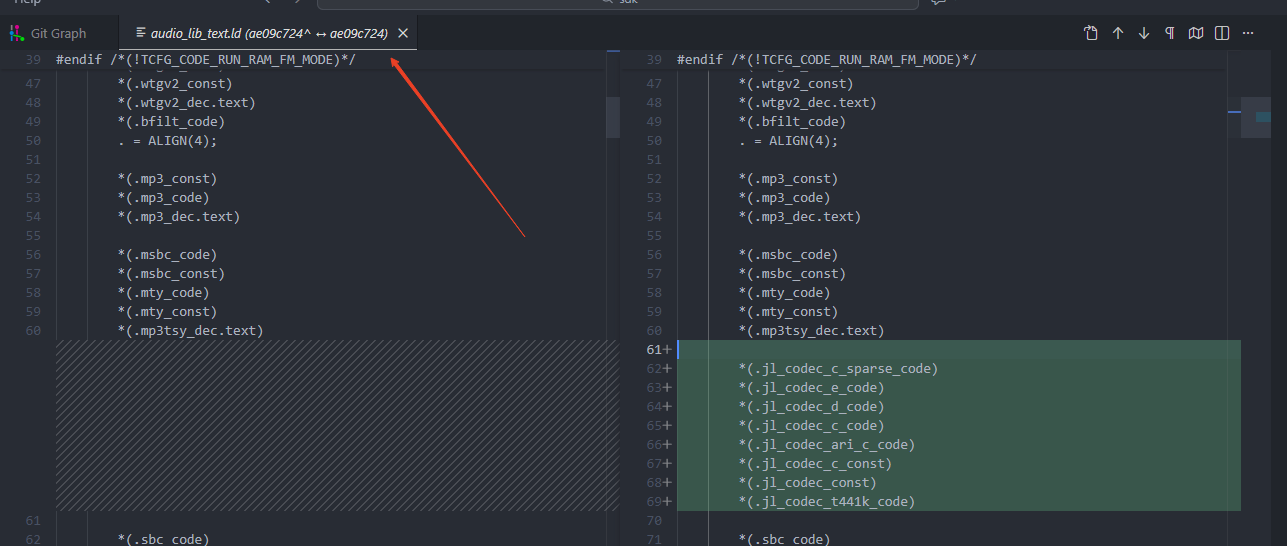The height and width of the screenshot is (546, 1287).
Task: Click '. = ALIGN(4);' in the right pane
Action: pos(788,141)
